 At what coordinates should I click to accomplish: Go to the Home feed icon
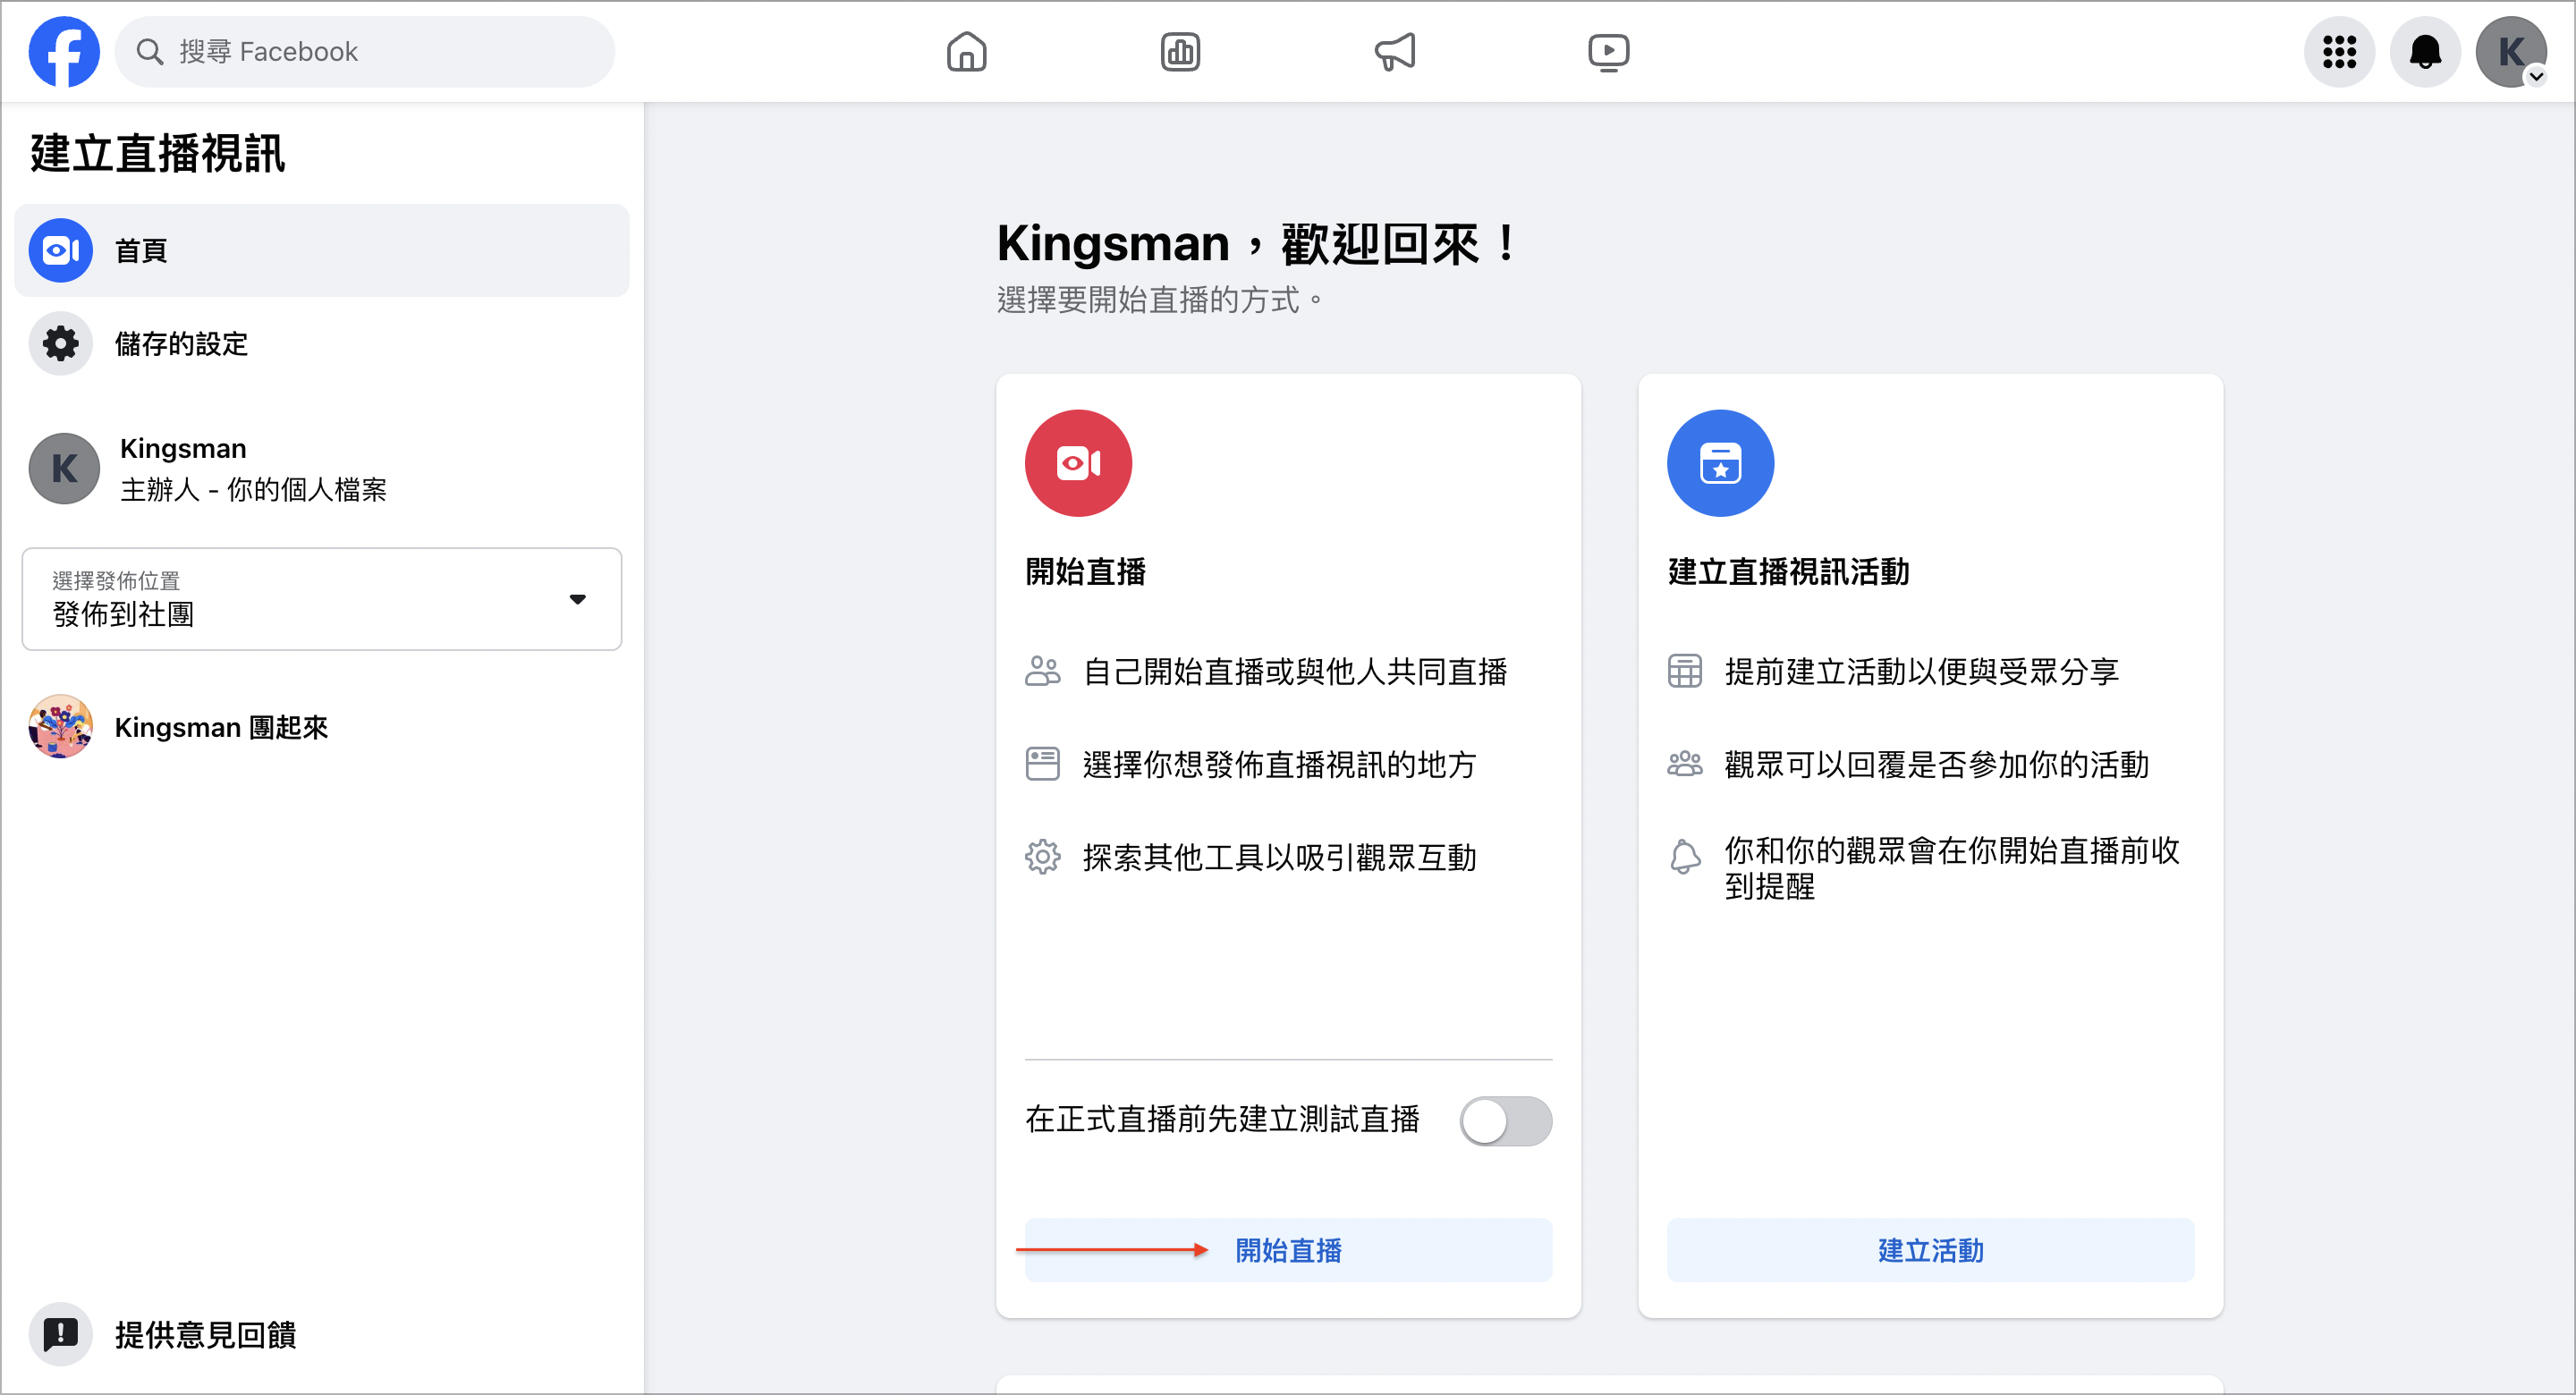966,52
